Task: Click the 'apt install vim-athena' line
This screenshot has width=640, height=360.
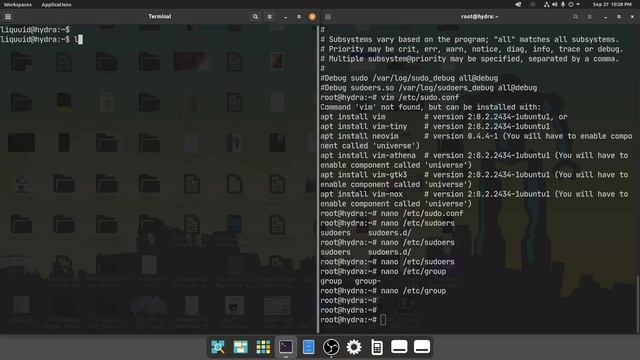Action: click(x=474, y=160)
